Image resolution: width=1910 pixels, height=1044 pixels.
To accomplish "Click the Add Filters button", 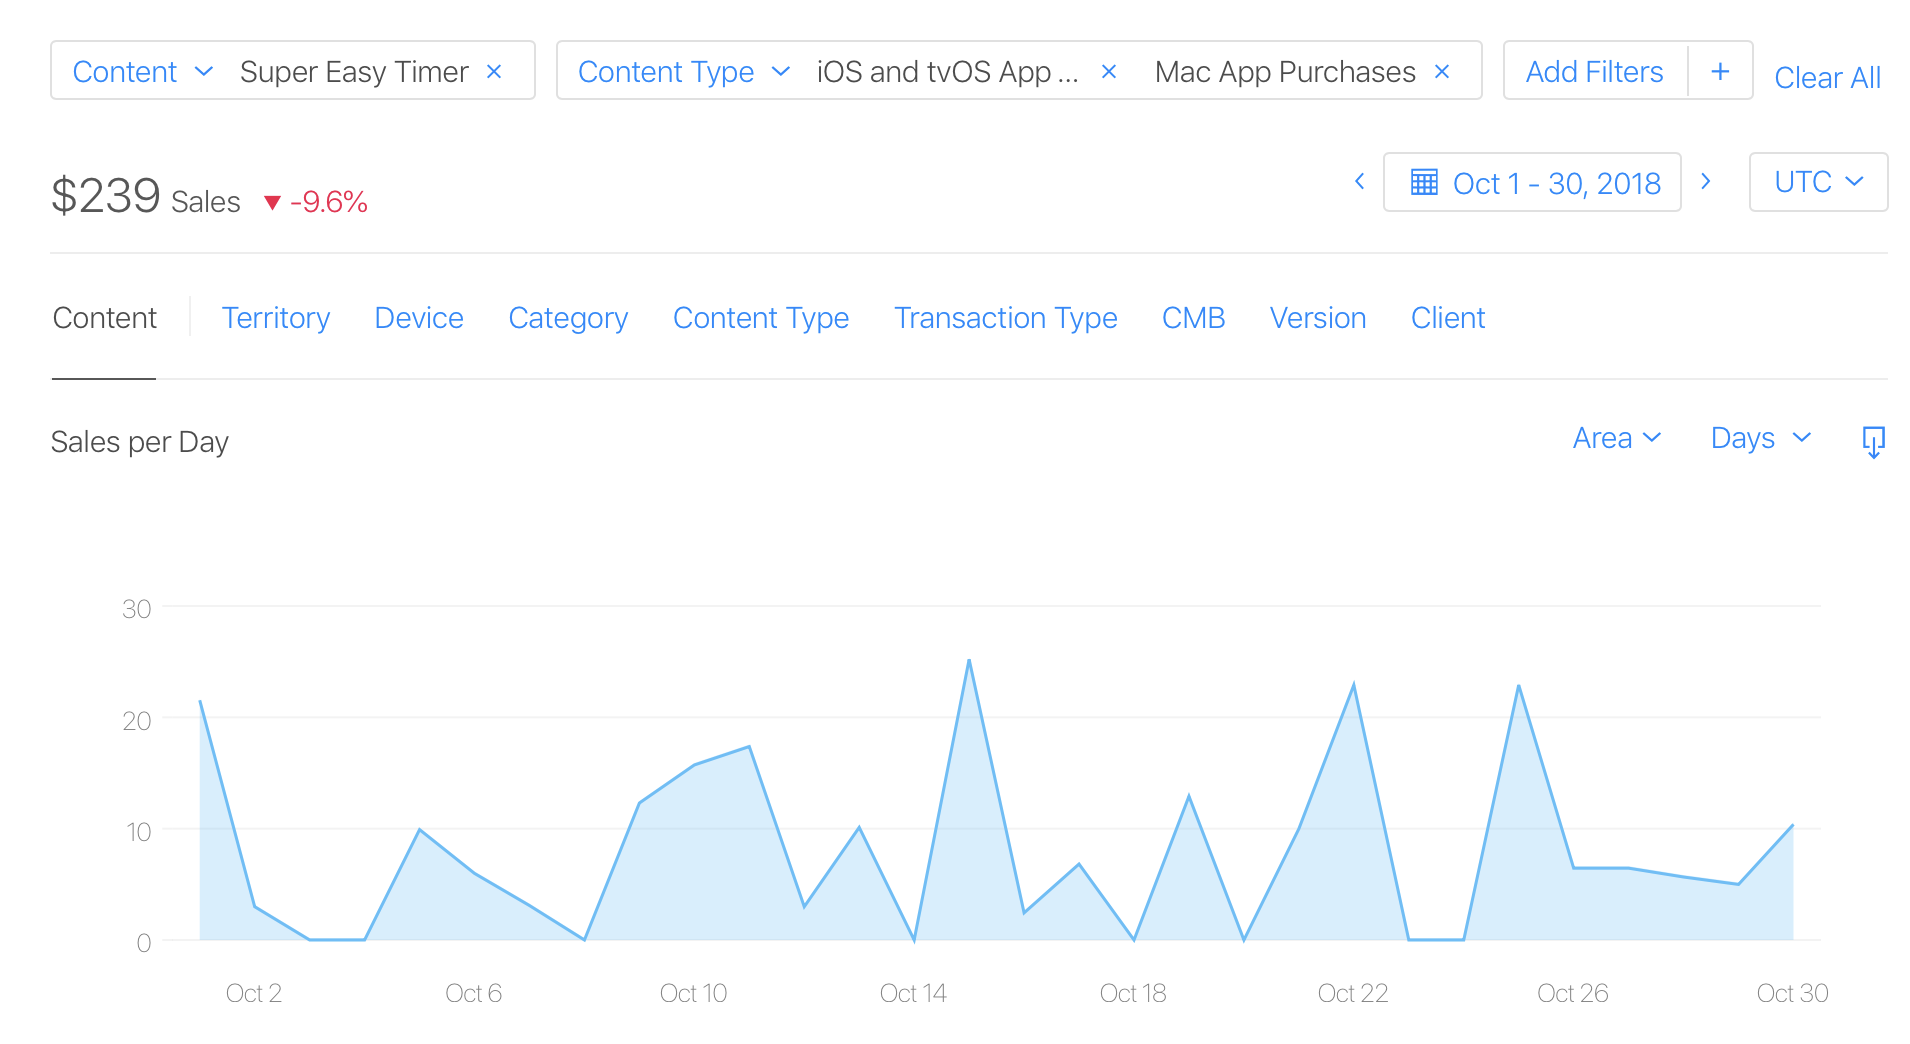I will pyautogui.click(x=1594, y=70).
